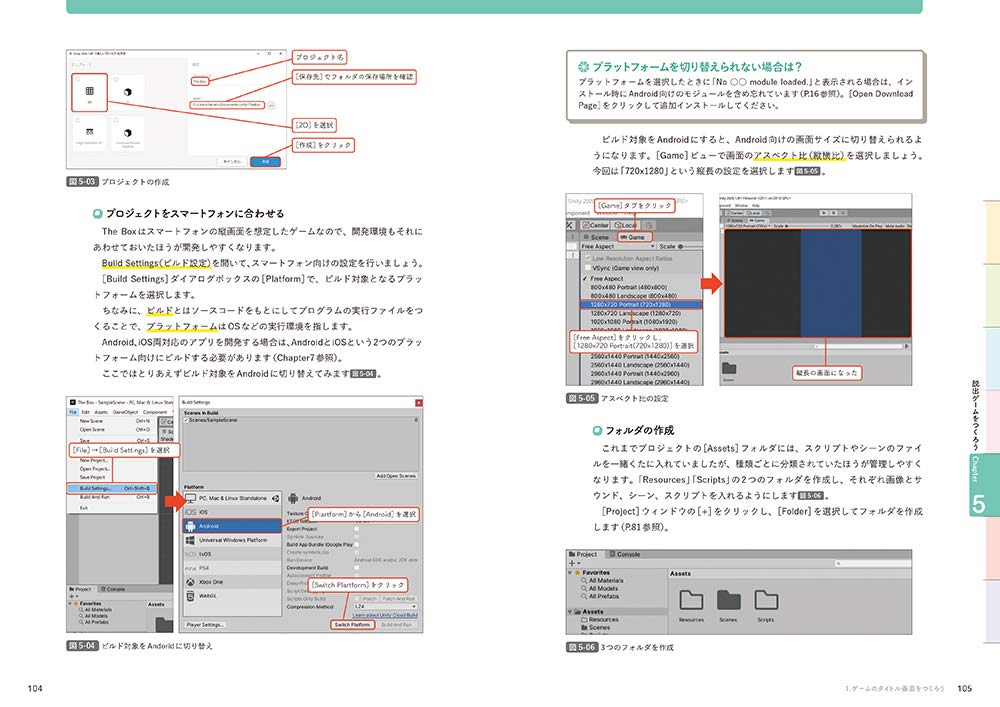Open the Resources folder icon in Assets grid

click(x=691, y=600)
